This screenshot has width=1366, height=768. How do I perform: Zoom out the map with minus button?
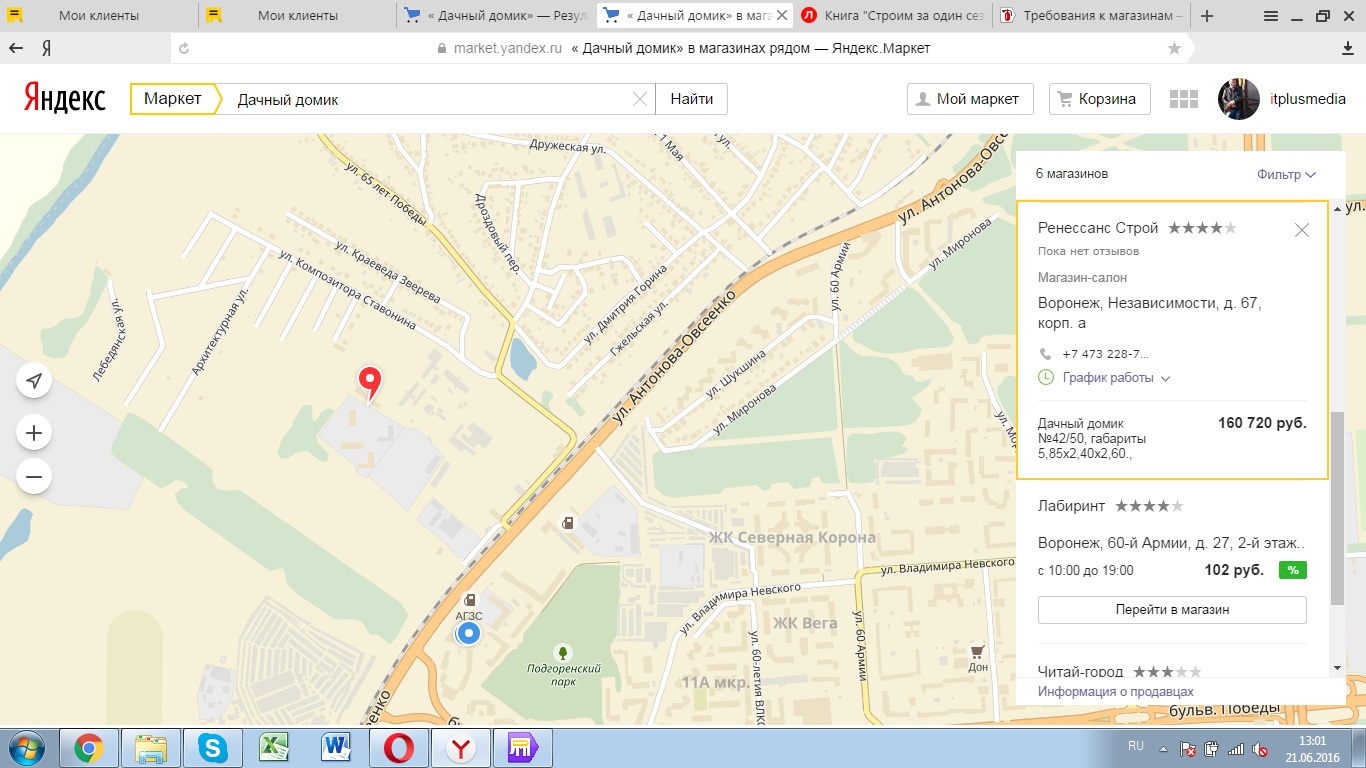(x=34, y=477)
